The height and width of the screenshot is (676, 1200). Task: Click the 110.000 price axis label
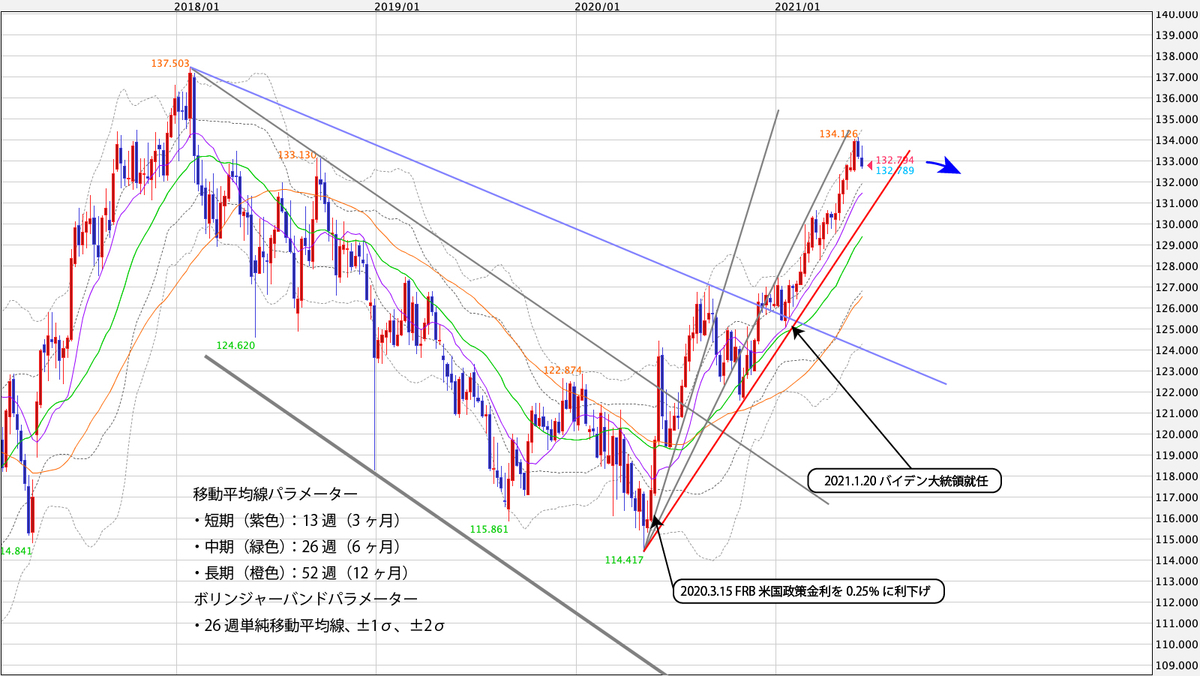(x=1176, y=644)
